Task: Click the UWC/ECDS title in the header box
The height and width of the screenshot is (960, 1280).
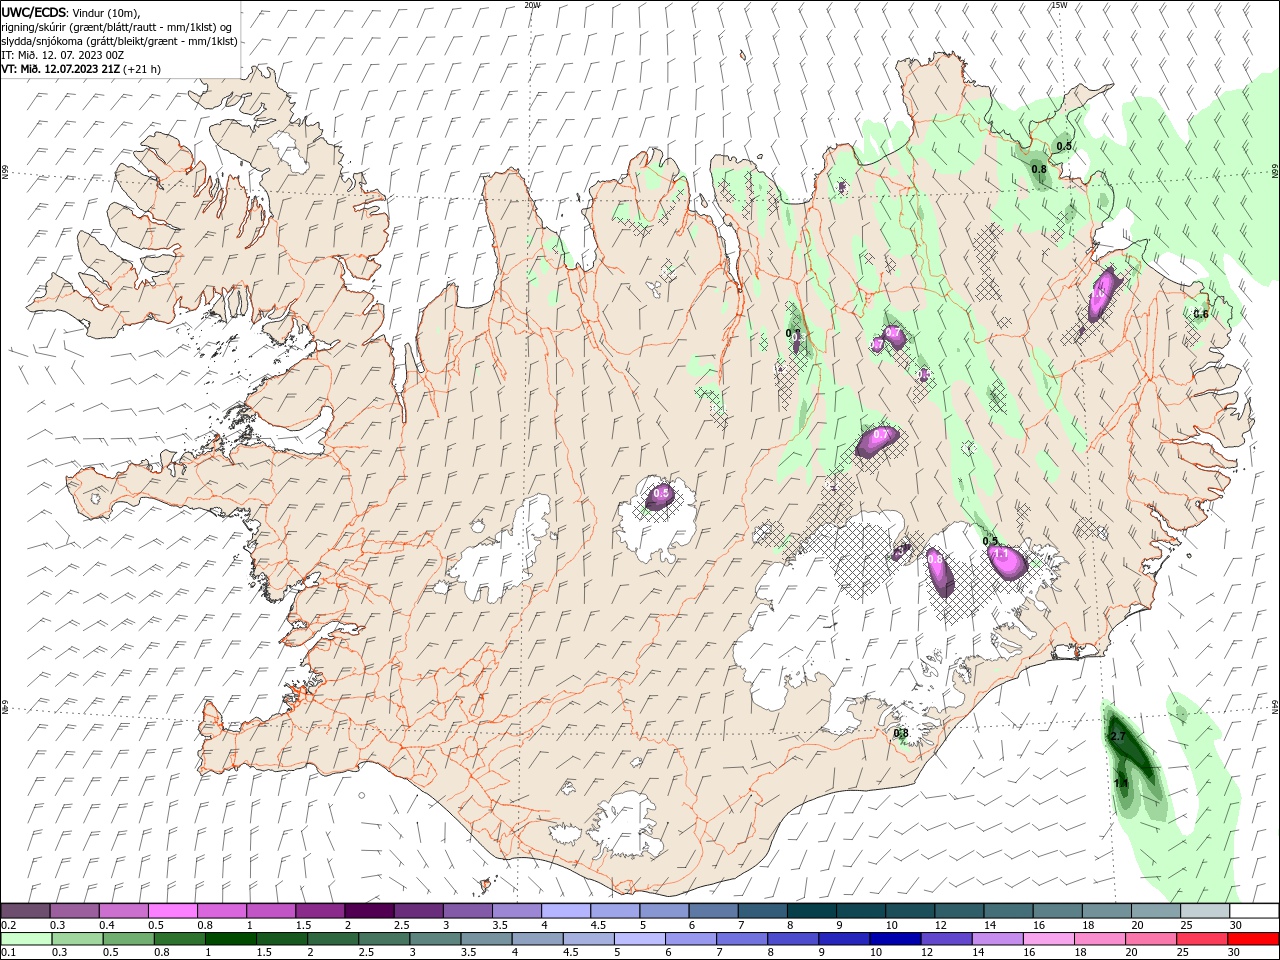Action: pyautogui.click(x=35, y=11)
